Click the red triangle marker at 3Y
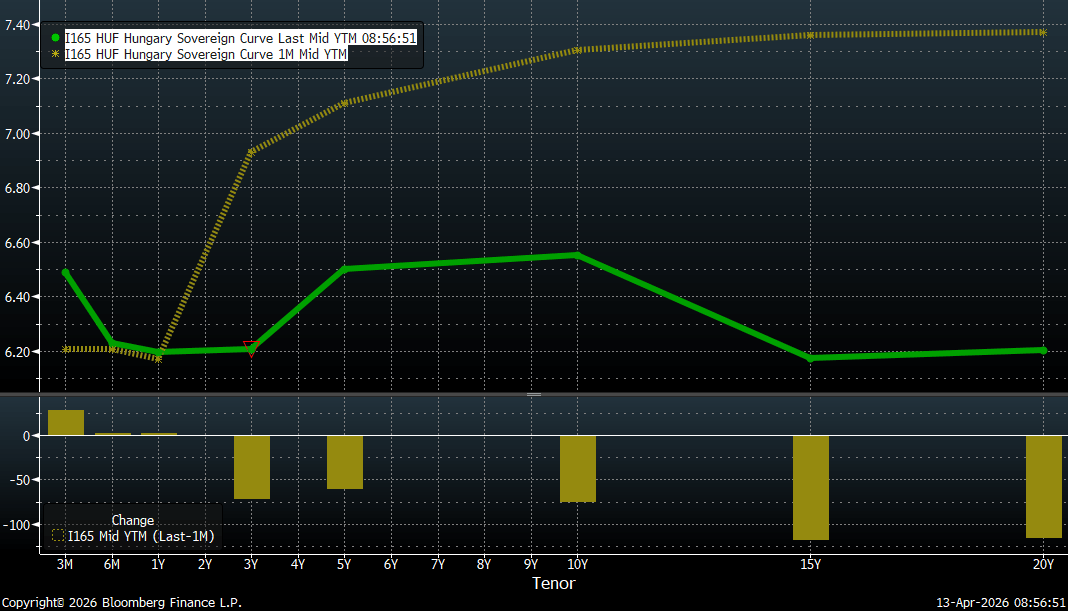The image size is (1068, 611). click(x=250, y=348)
